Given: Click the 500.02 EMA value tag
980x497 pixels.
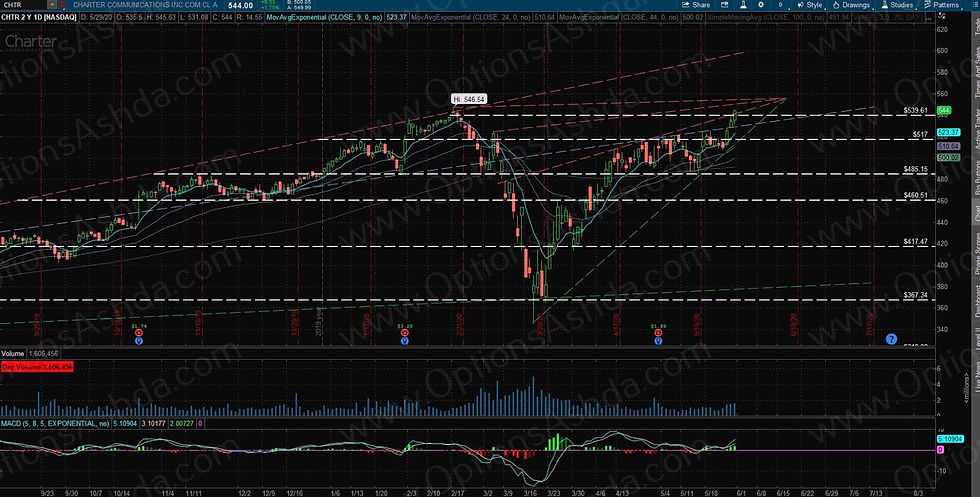Looking at the screenshot, I should click(948, 158).
